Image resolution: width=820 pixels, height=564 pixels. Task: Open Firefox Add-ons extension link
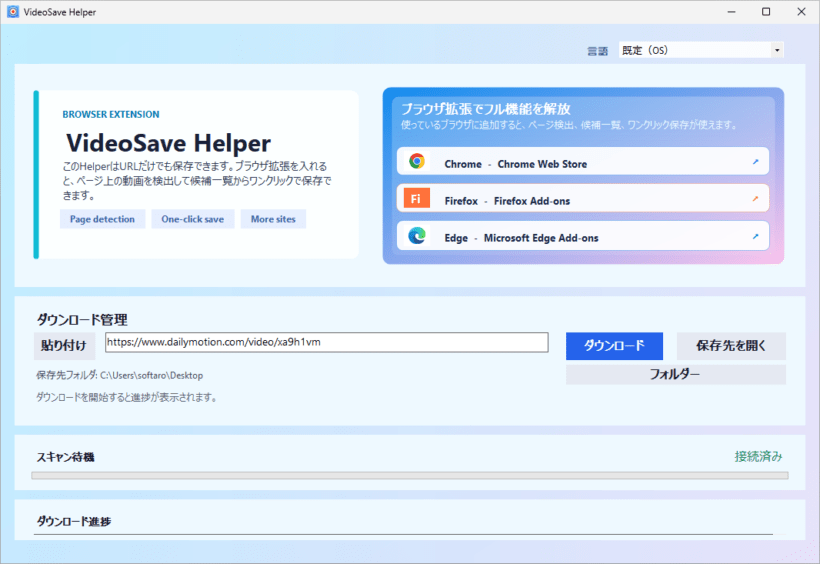[583, 198]
